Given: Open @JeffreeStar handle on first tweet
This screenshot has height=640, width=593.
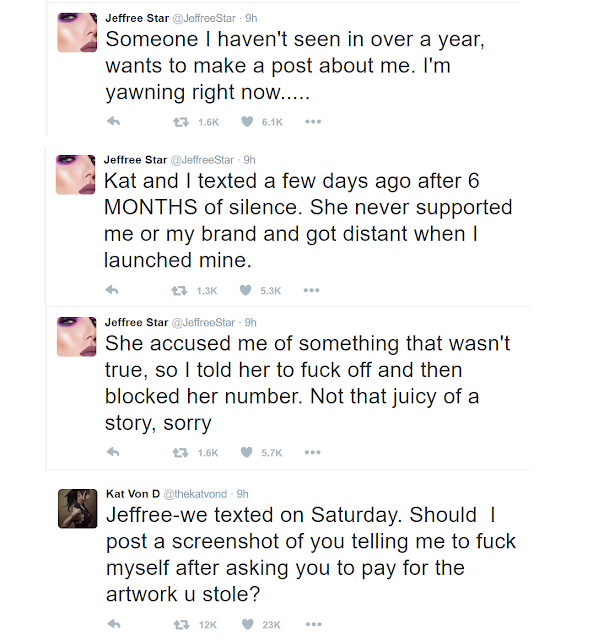Looking at the screenshot, I should [x=204, y=18].
